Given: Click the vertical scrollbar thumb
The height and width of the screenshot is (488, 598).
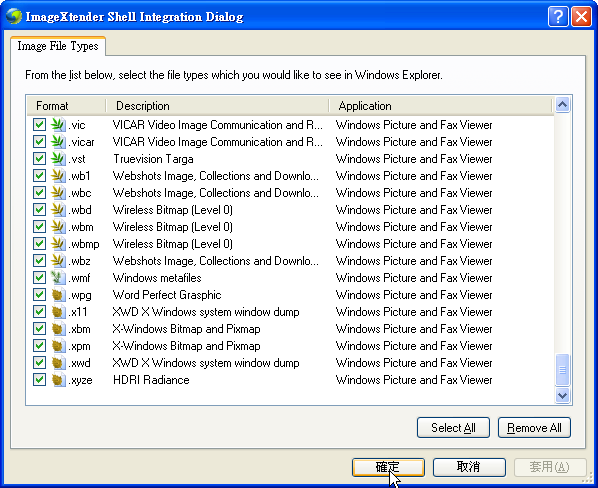Looking at the screenshot, I should point(563,369).
